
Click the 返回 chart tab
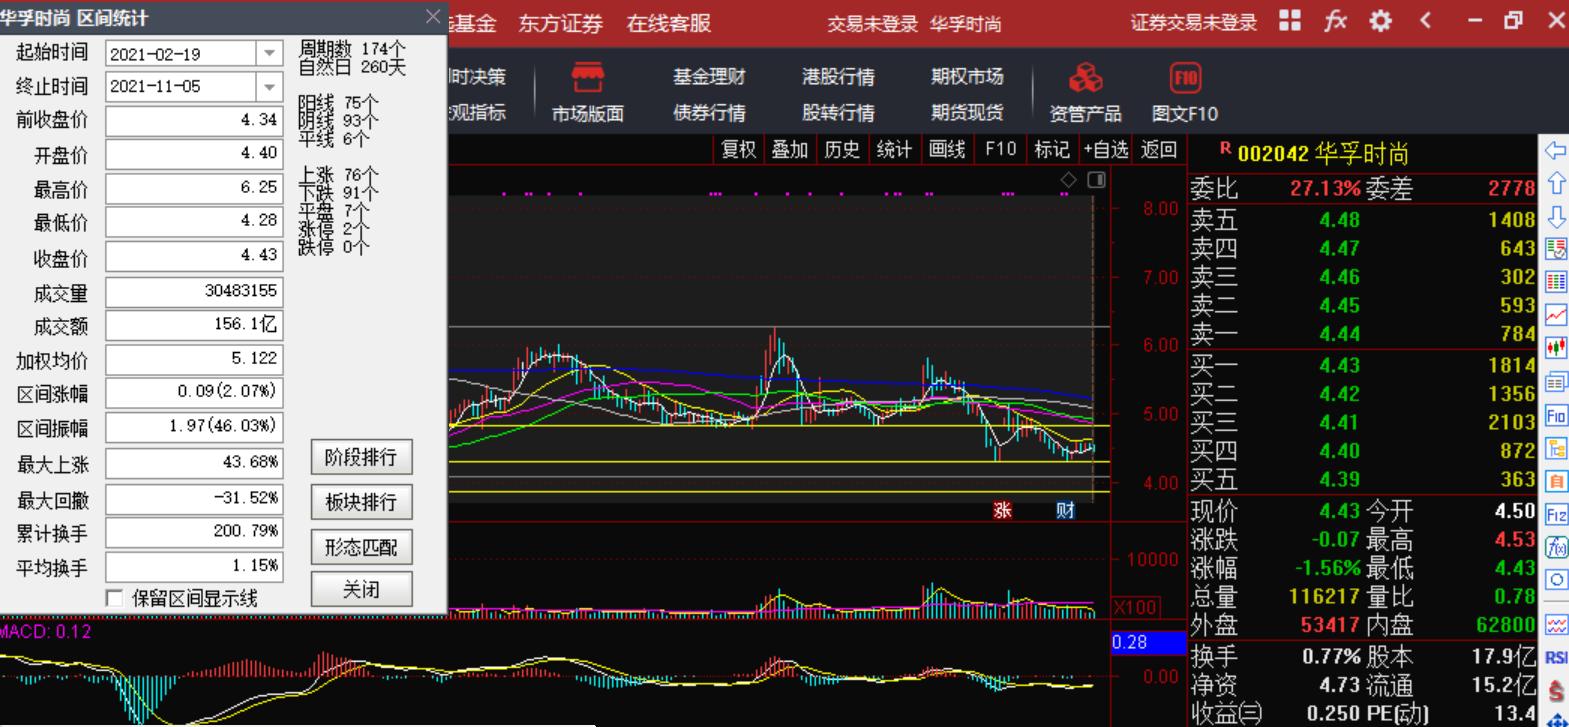click(x=1159, y=149)
